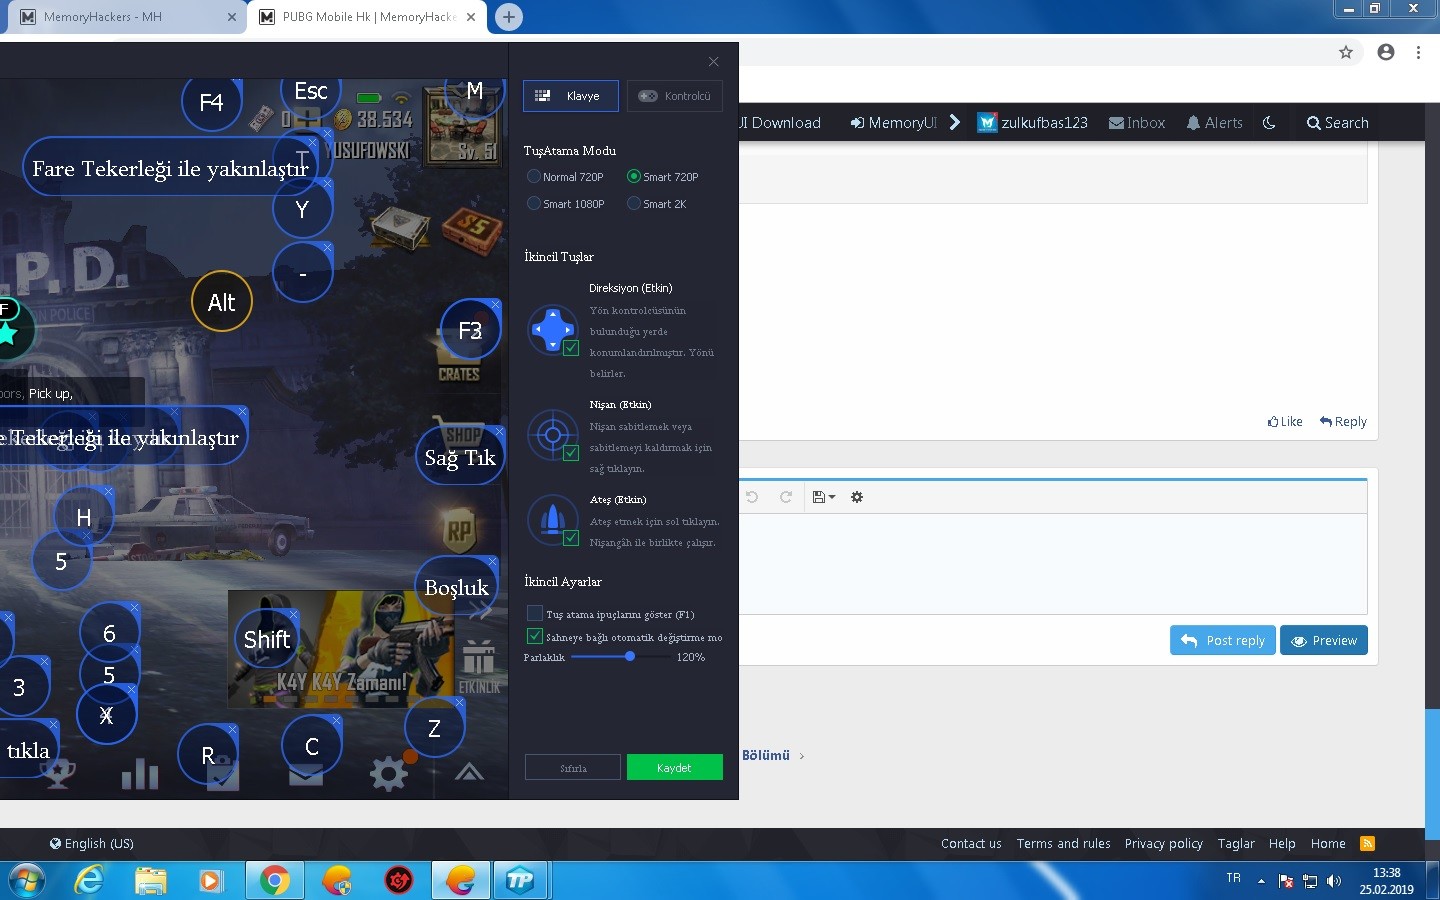Select the Smart 1080P radio button
The height and width of the screenshot is (900, 1440).
534,204
